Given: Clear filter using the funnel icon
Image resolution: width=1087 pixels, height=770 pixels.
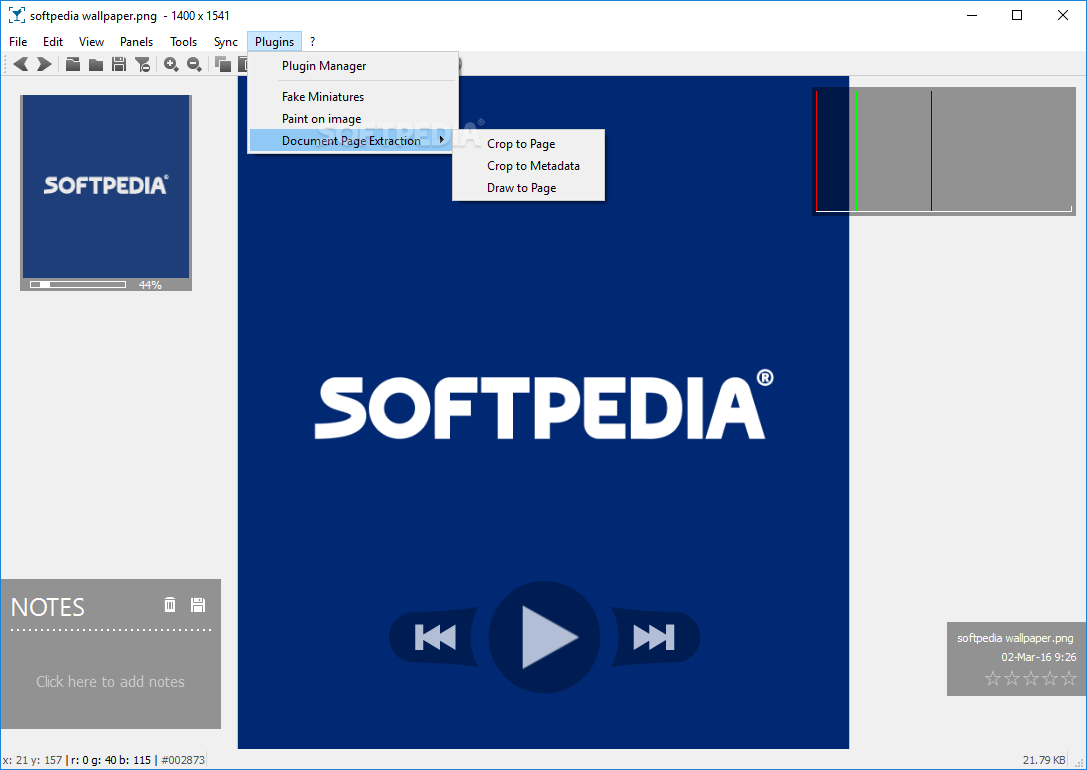Looking at the screenshot, I should tap(142, 64).
